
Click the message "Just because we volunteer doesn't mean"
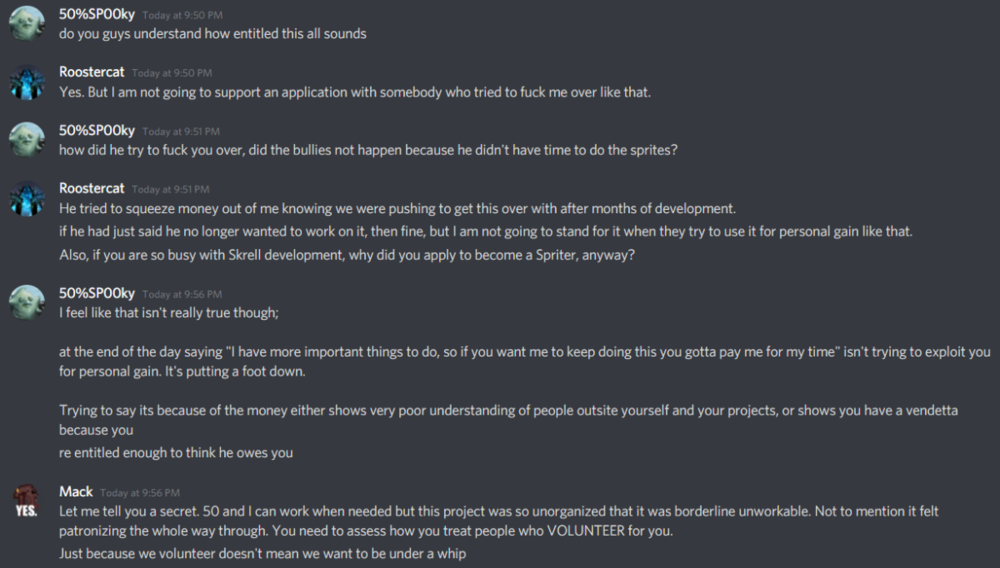[263, 553]
